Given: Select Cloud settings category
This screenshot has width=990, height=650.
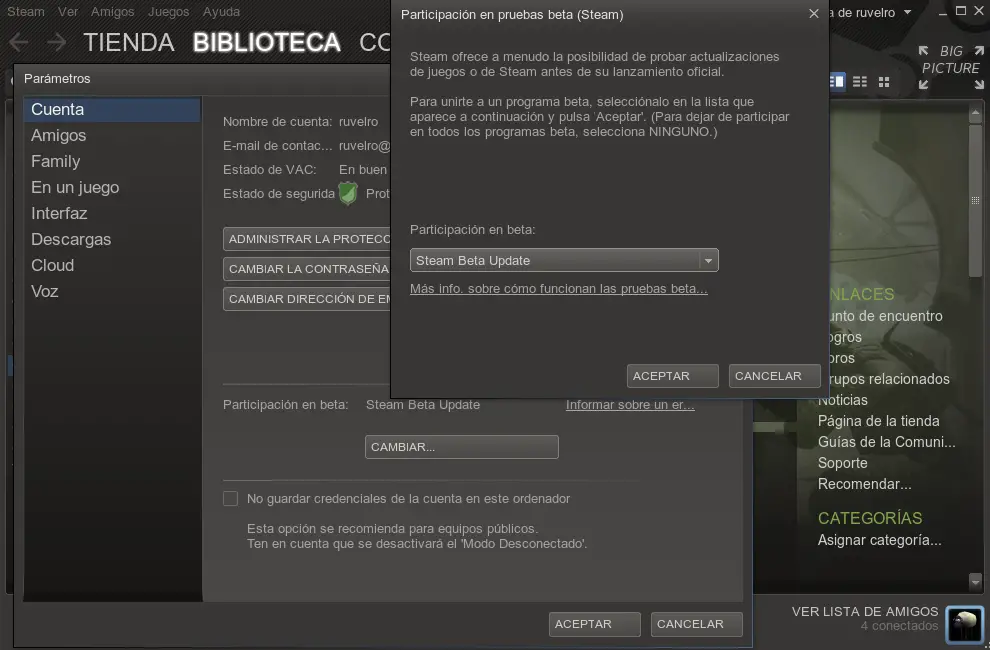Looking at the screenshot, I should [112, 265].
